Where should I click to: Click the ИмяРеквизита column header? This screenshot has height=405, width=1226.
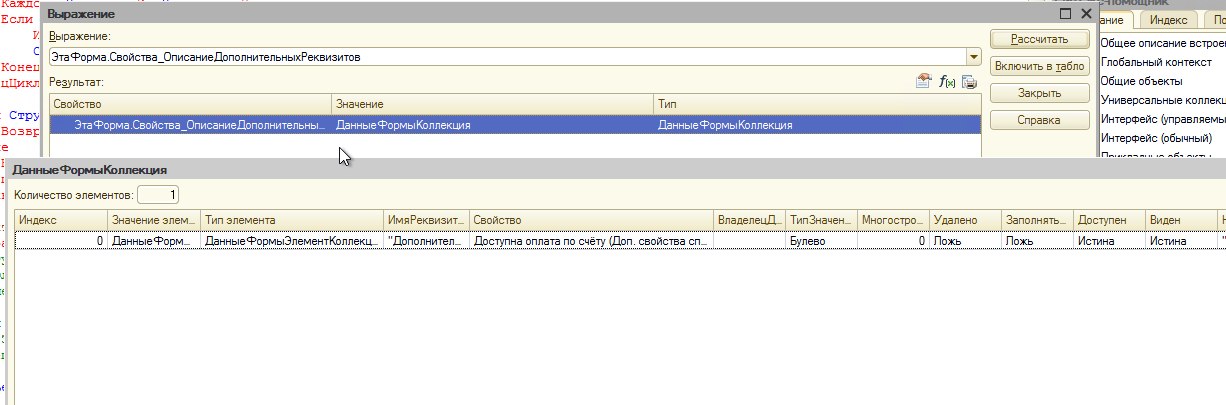[x=426, y=219]
